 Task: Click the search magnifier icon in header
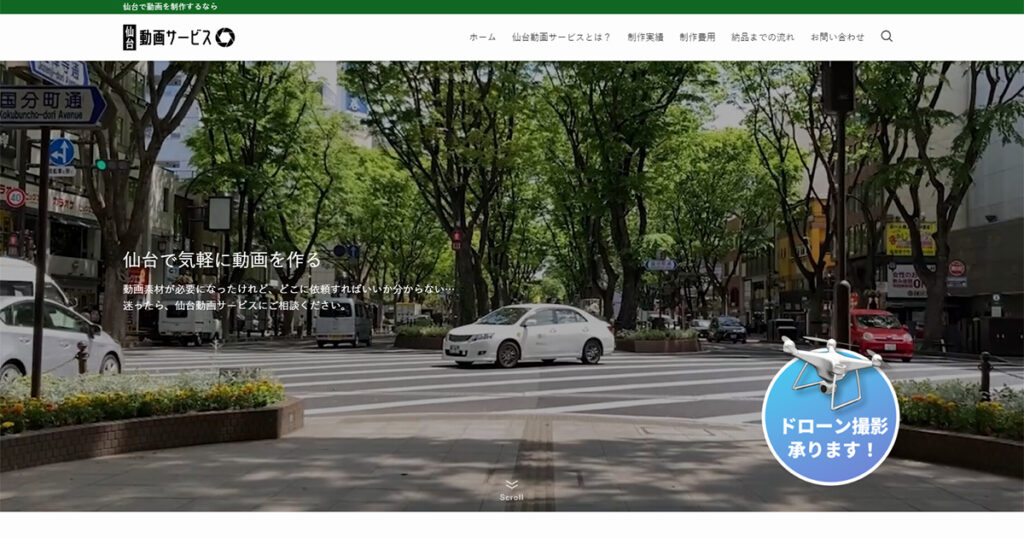(x=886, y=37)
